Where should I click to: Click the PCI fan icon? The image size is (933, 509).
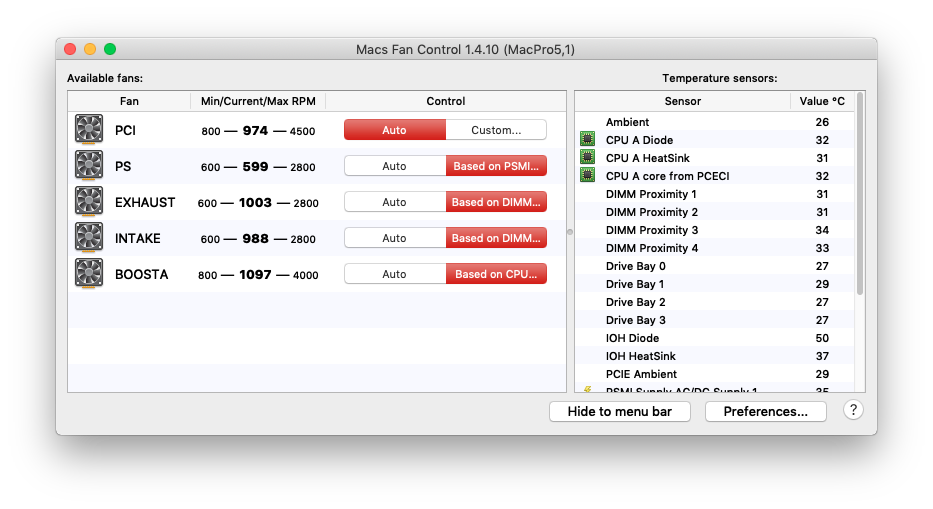(x=89, y=129)
